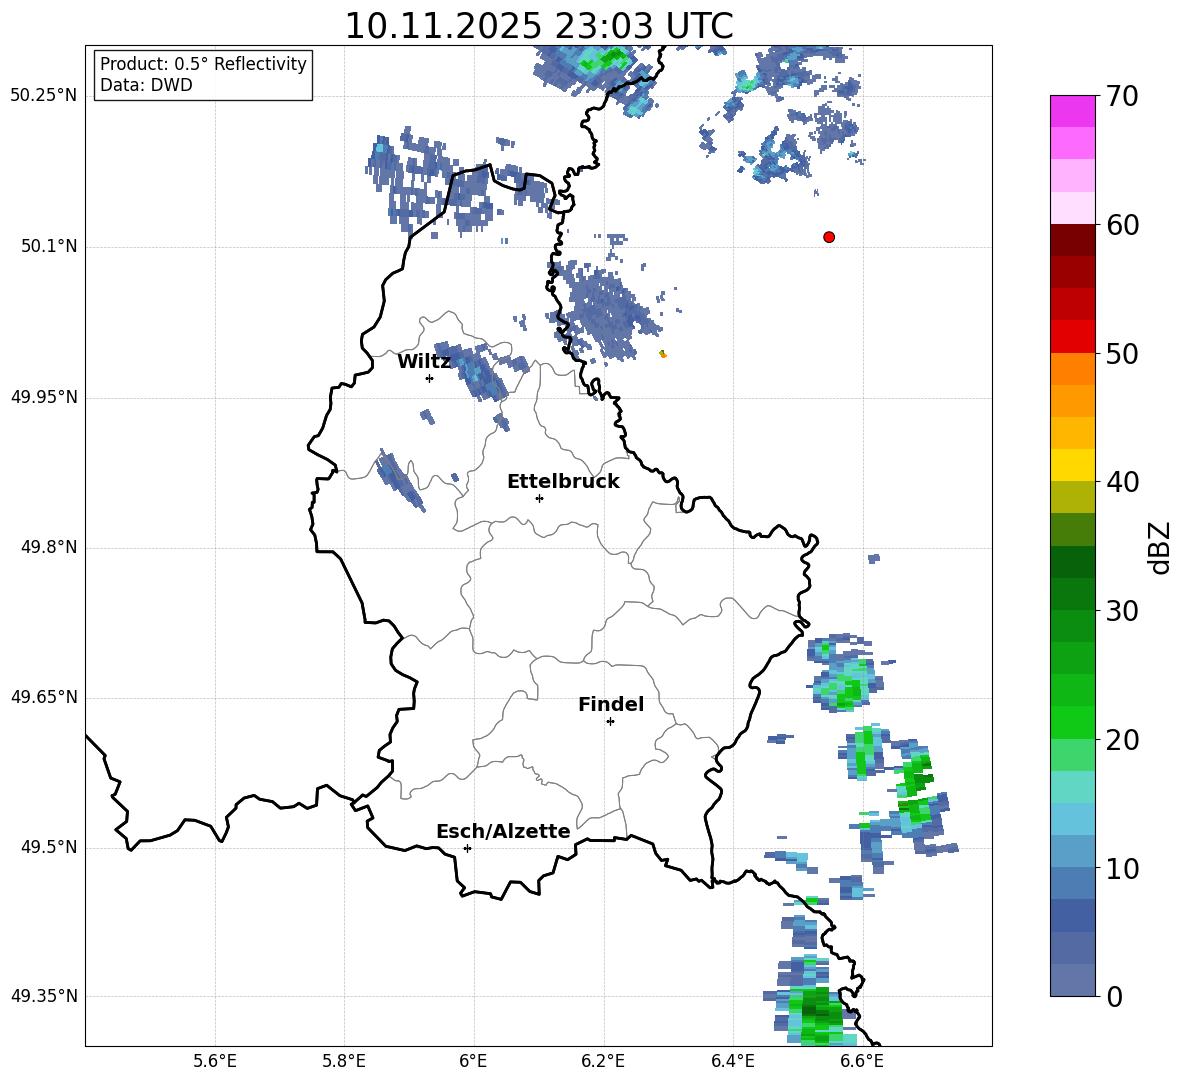Click the 5.8°E longitude label
The image size is (1184, 1081).
click(x=344, y=1061)
